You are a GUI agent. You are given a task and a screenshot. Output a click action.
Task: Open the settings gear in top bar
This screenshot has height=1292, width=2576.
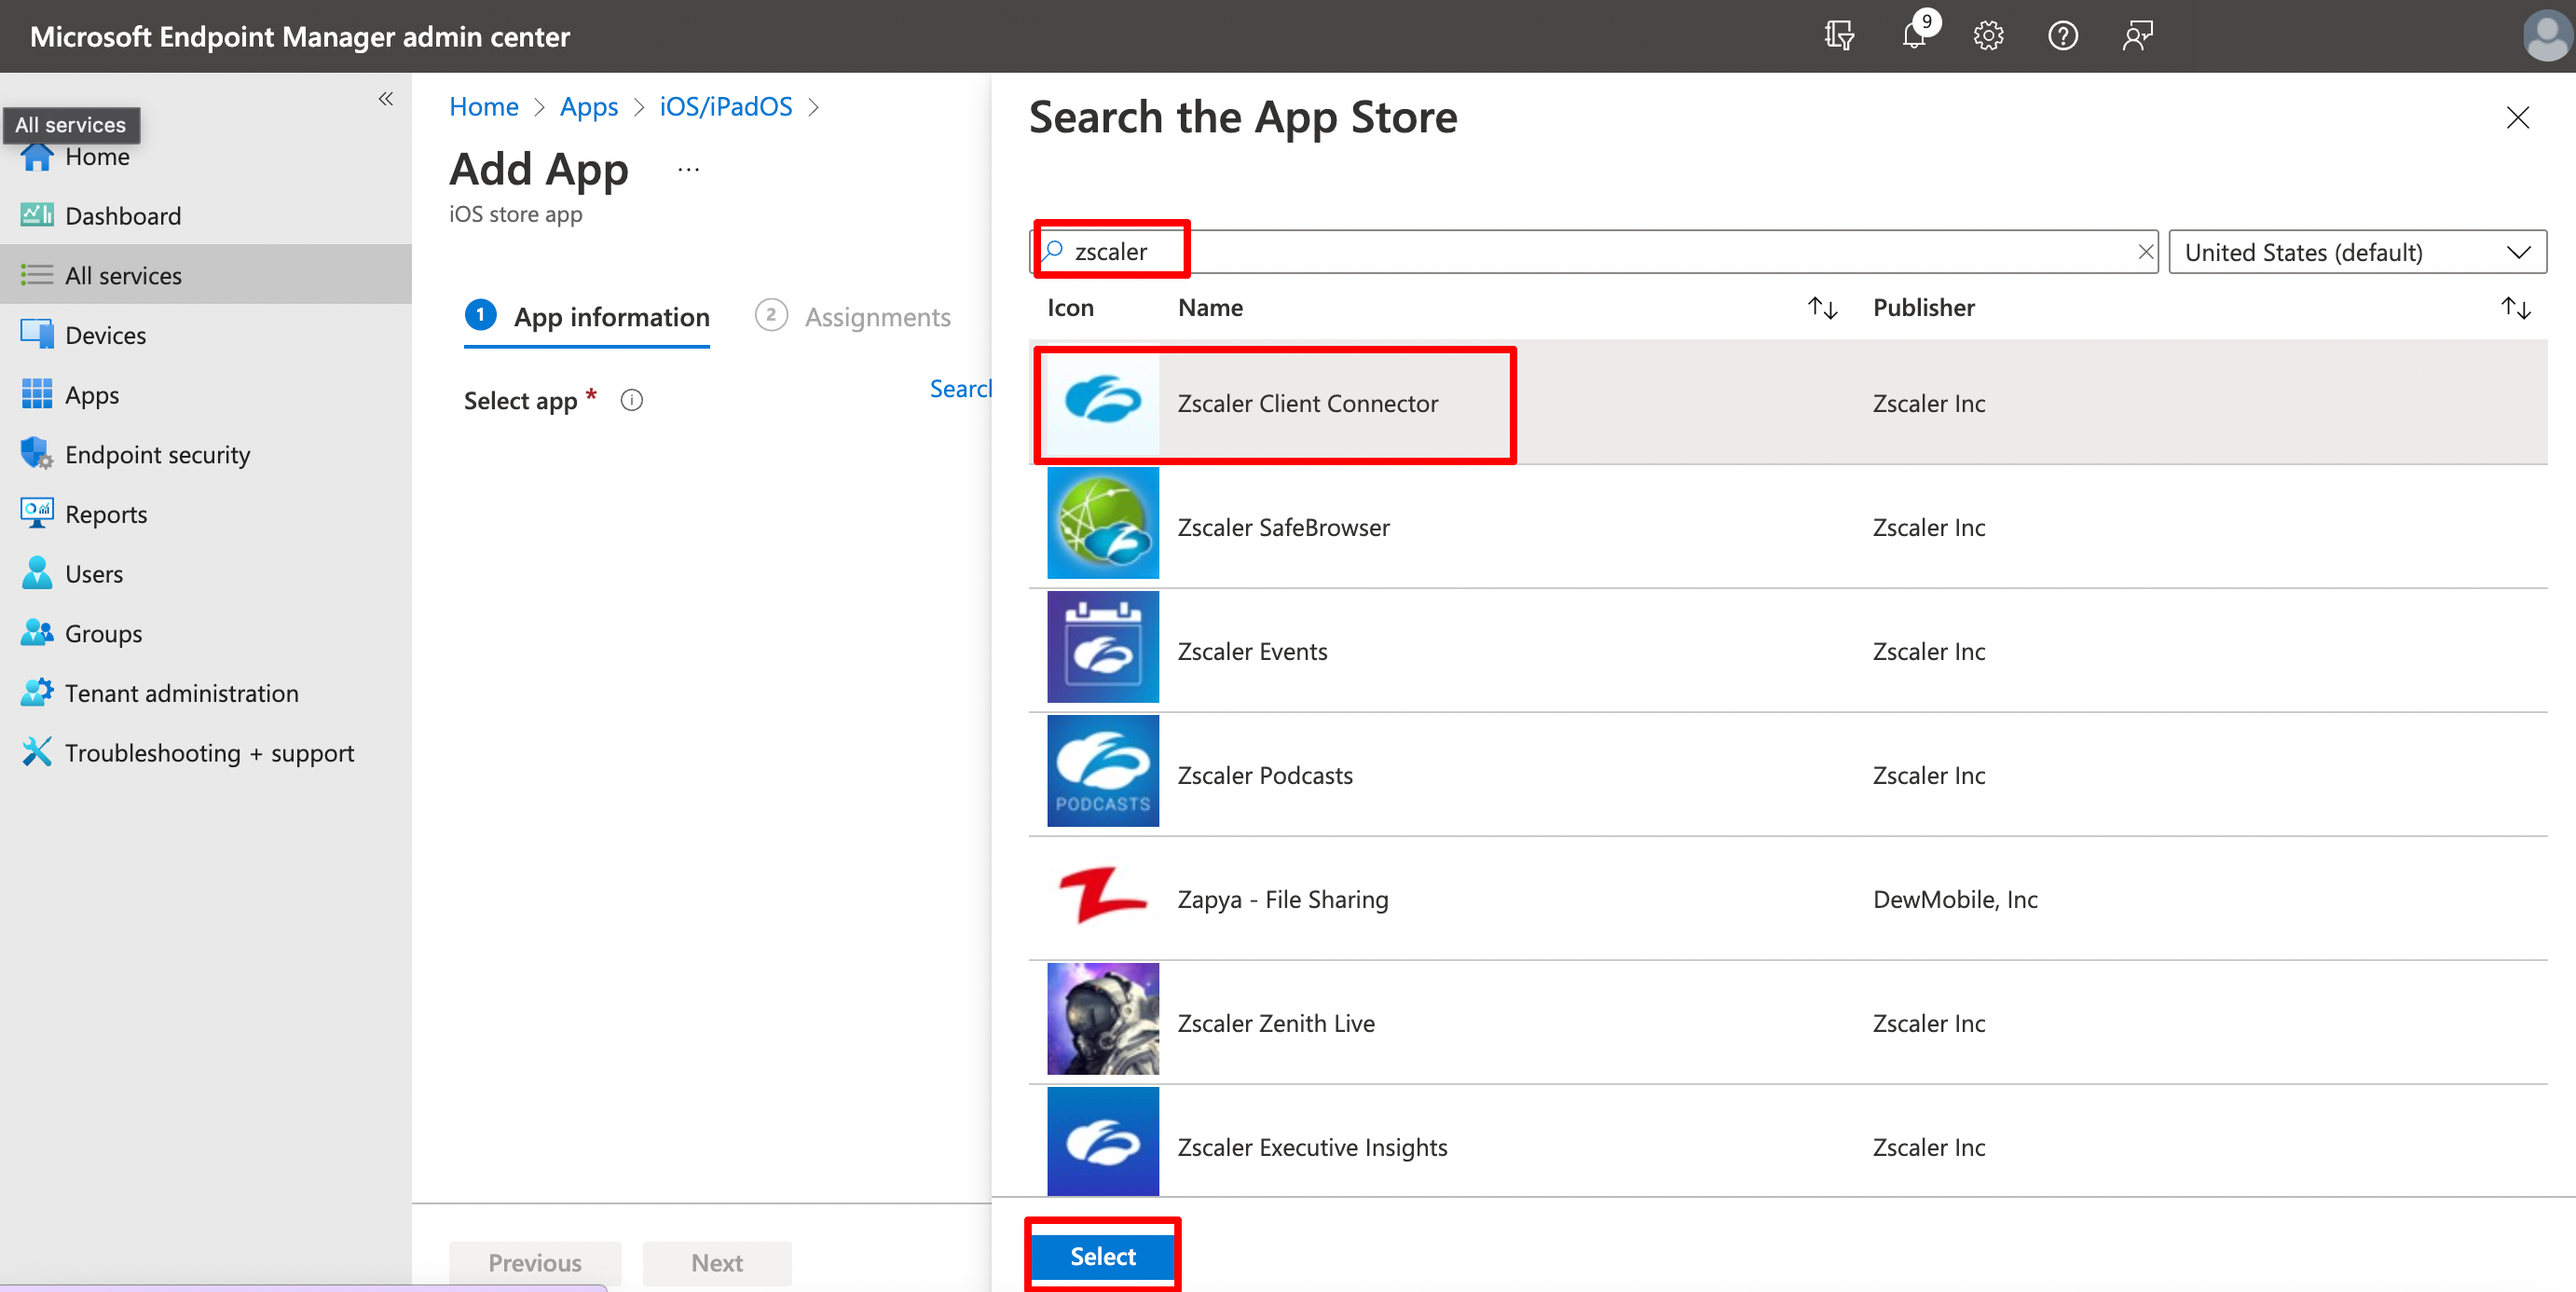coord(1989,36)
